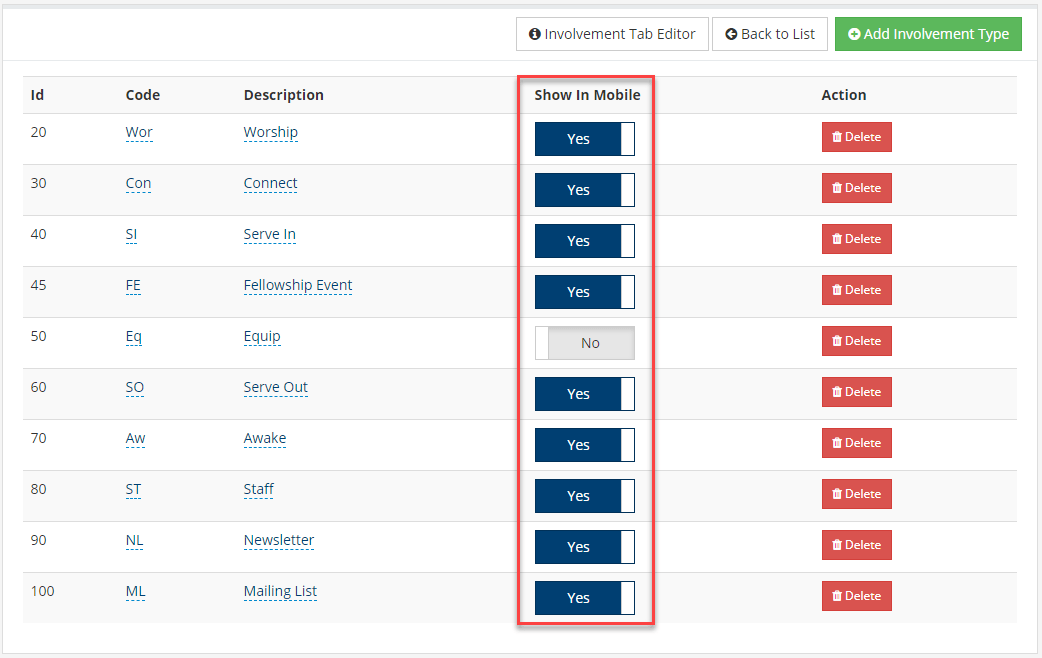Edit the Fellowship Event description
The height and width of the screenshot is (658, 1042).
click(298, 285)
